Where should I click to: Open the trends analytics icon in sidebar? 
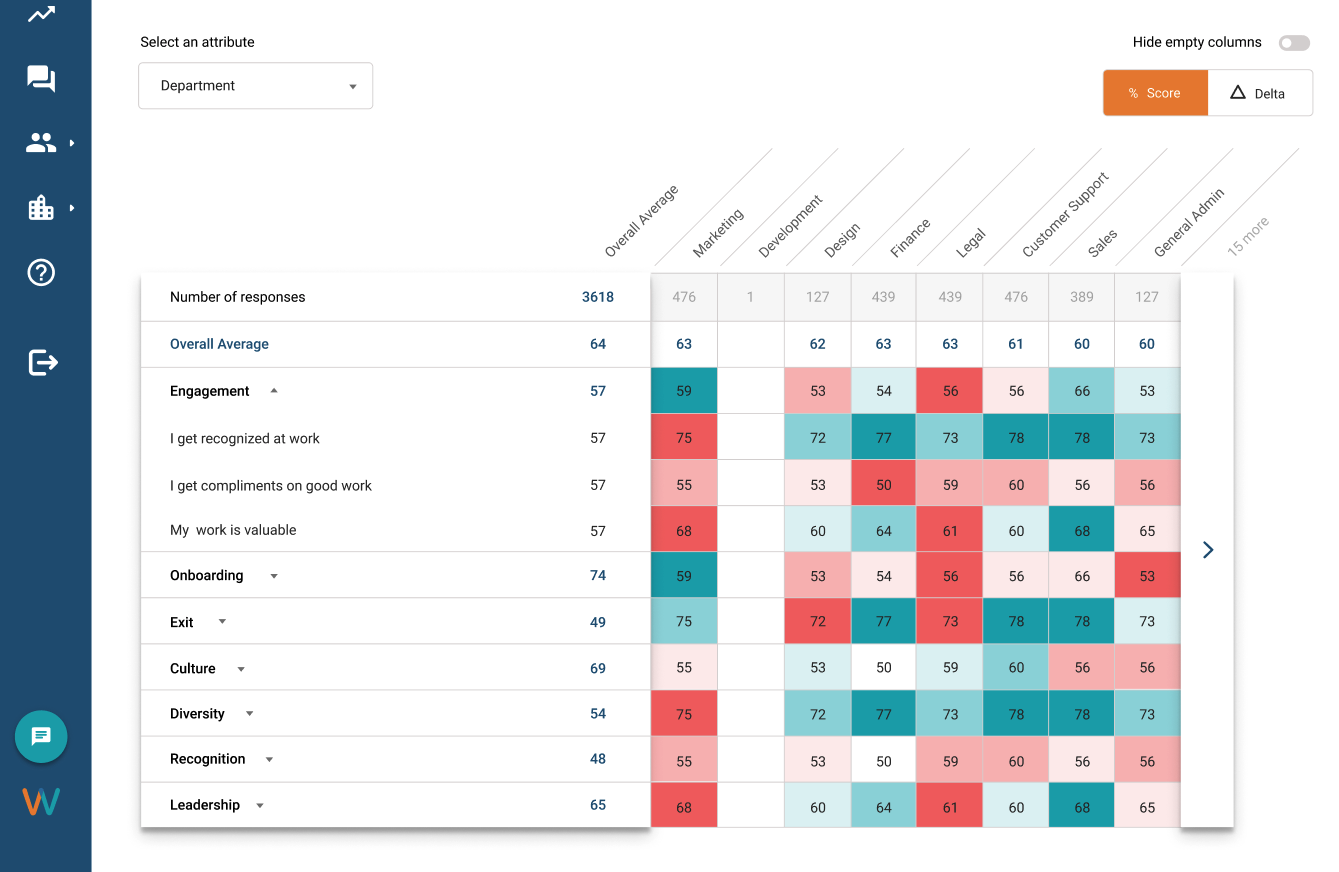pos(41,15)
